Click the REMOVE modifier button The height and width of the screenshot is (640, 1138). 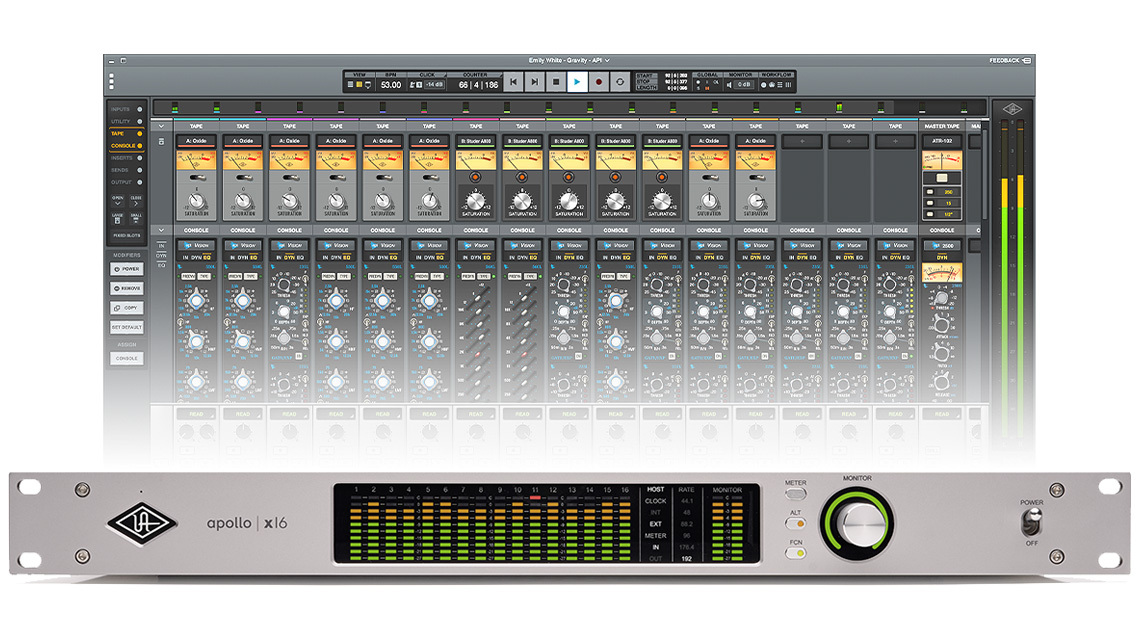tap(127, 288)
